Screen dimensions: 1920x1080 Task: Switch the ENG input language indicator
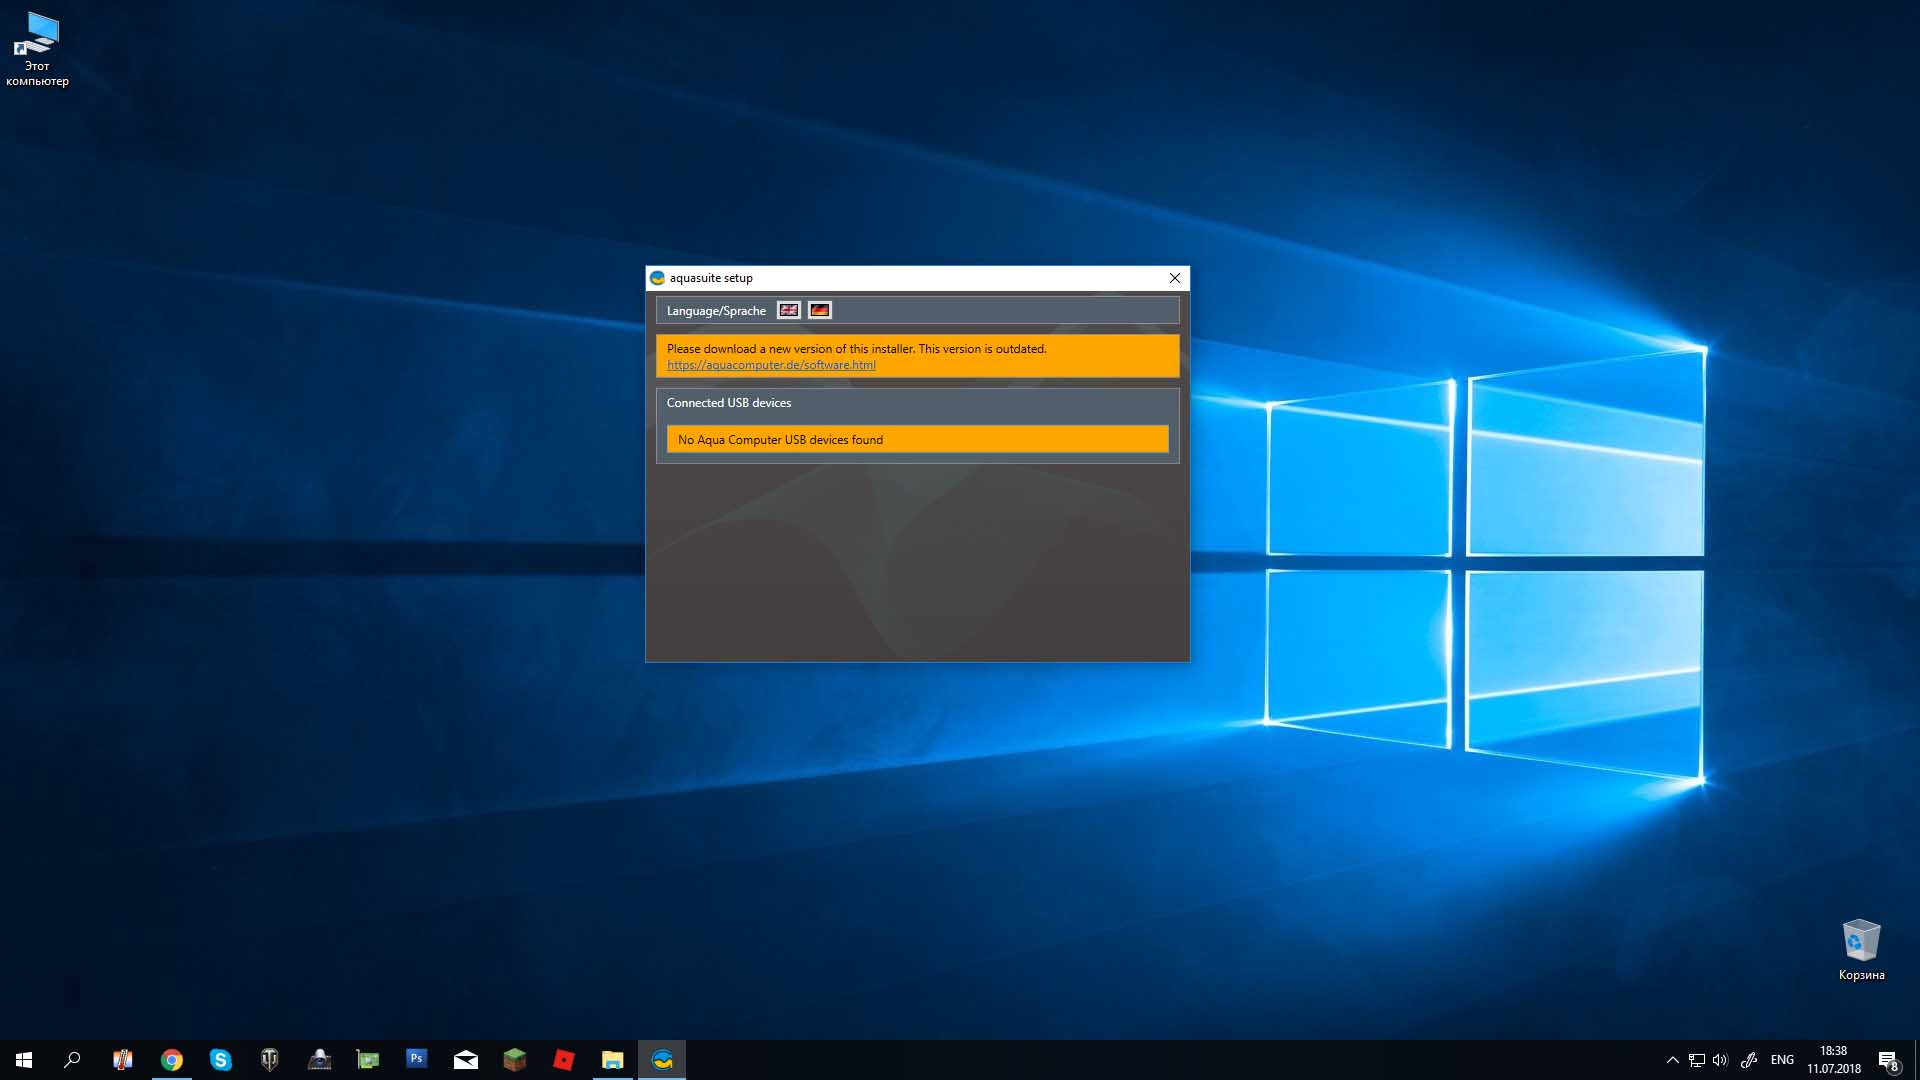pos(1782,1060)
